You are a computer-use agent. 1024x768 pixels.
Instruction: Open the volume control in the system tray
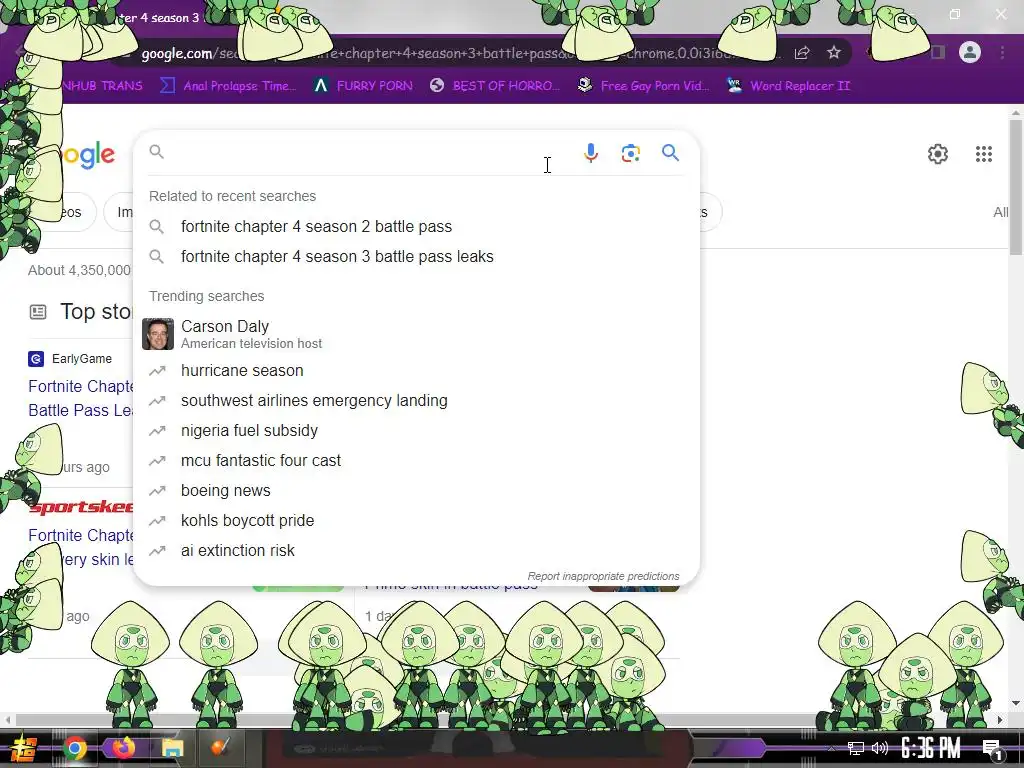(x=880, y=748)
